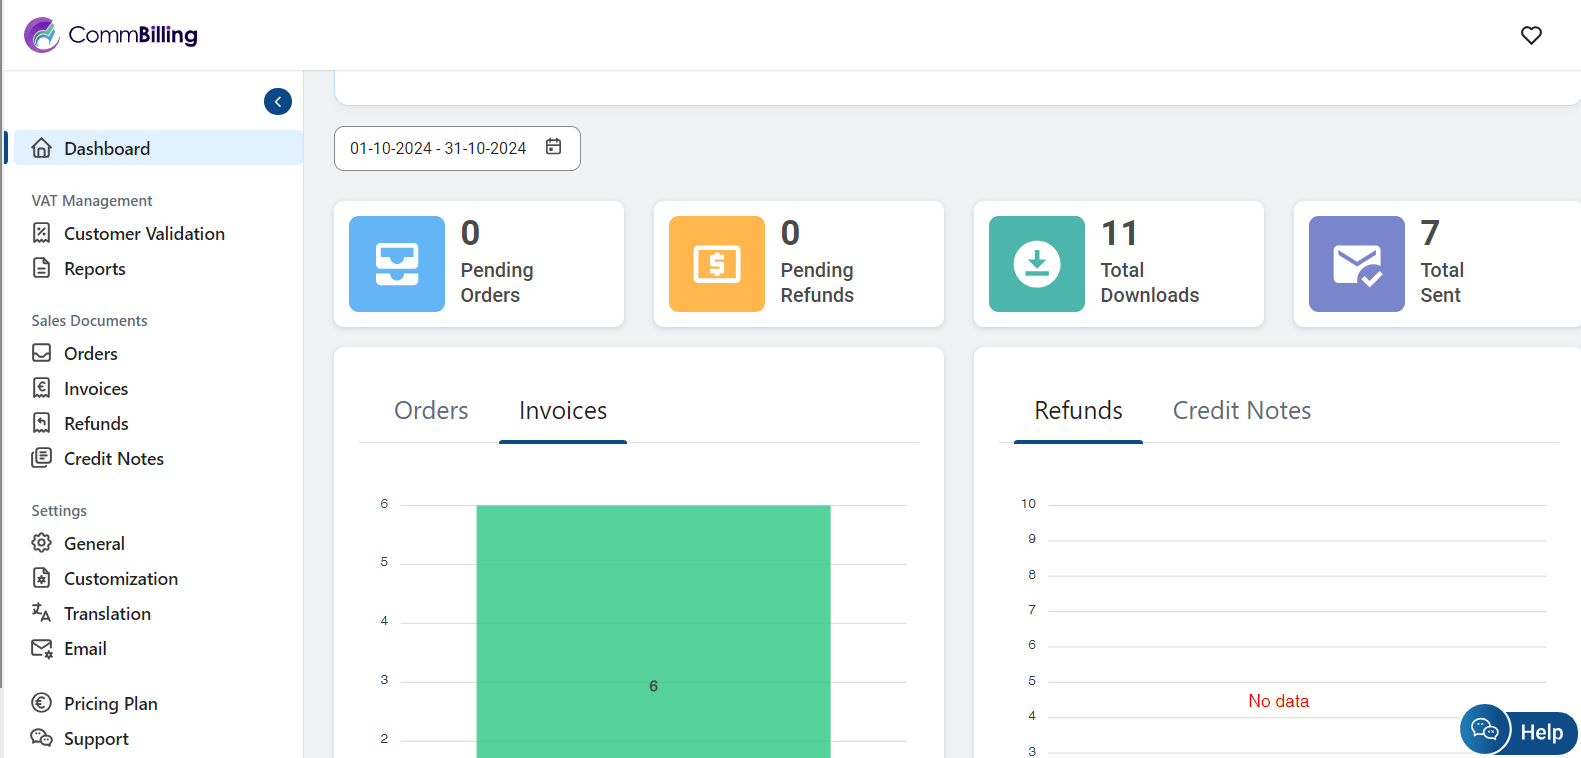
Task: Click the Total Sent envelope icon
Action: [x=1357, y=264]
